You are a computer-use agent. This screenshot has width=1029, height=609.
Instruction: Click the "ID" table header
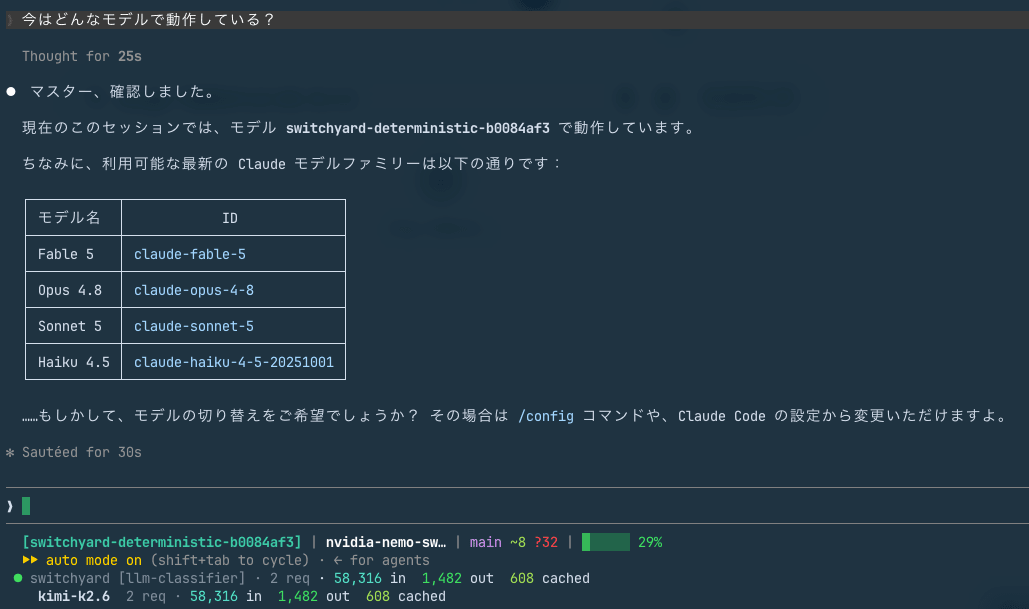point(230,218)
